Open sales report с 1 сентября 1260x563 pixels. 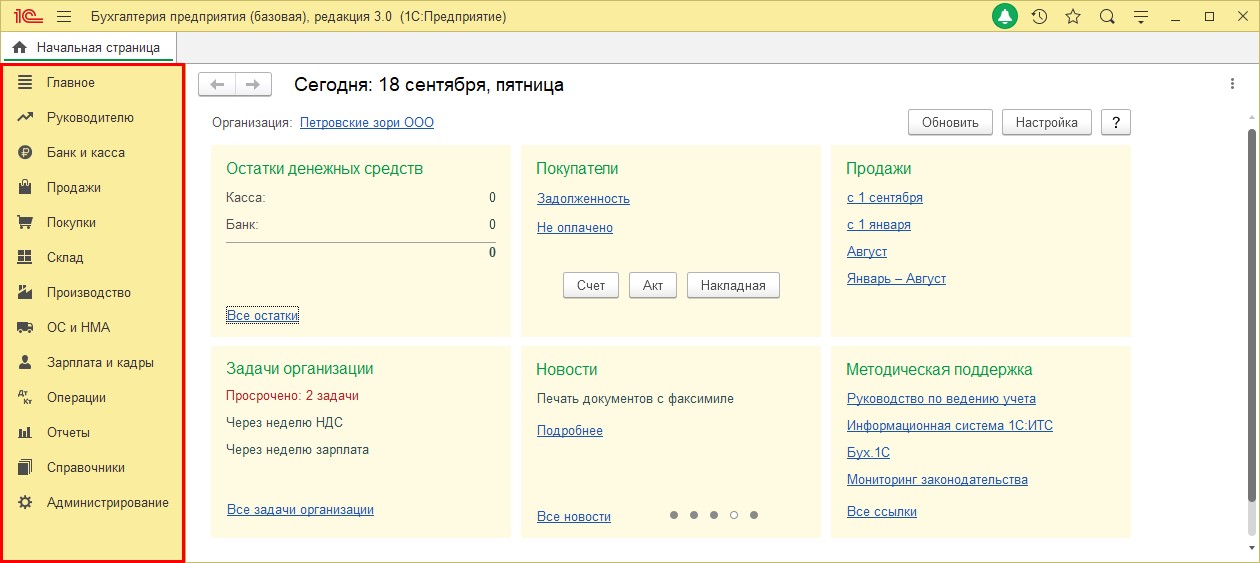[x=885, y=197]
